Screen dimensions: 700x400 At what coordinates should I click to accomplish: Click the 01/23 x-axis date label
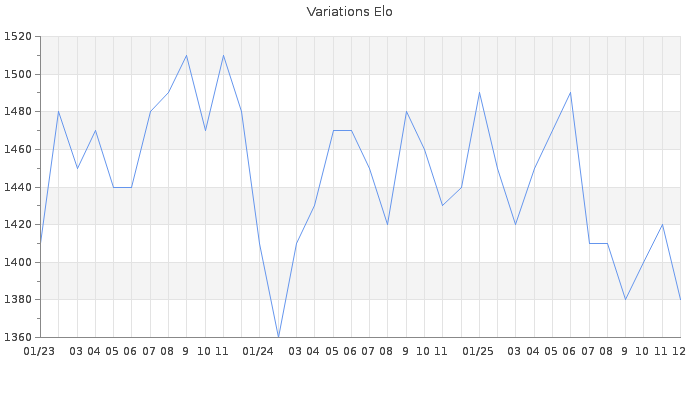click(x=40, y=351)
